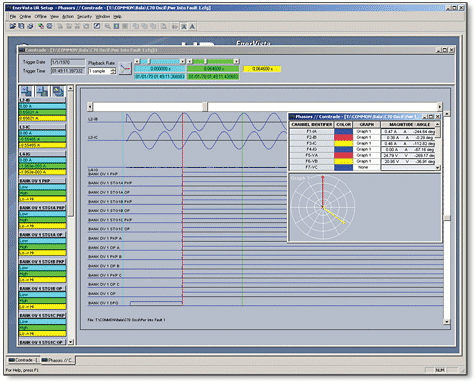Click the cyan cursor slider thumb
Screen dimensions: 476x383
pos(149,61)
